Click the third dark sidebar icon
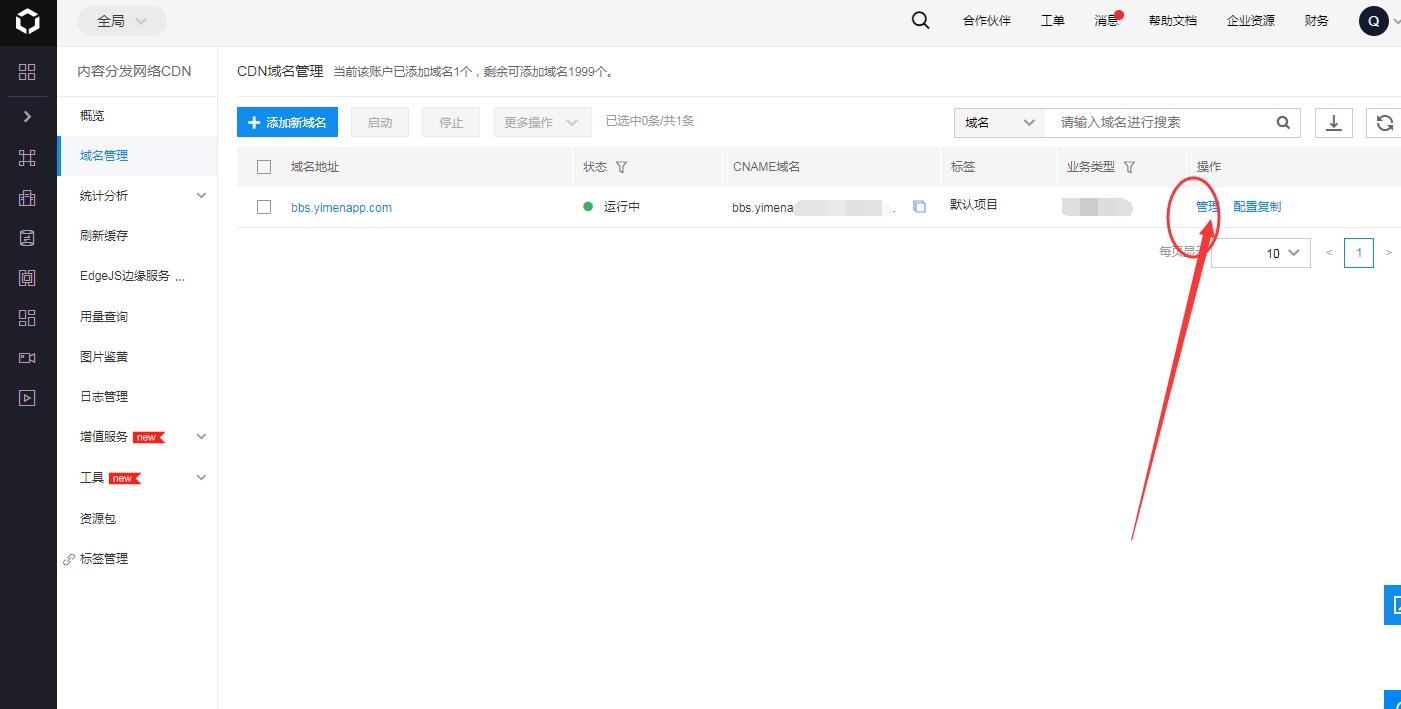1401x709 pixels. coord(27,158)
